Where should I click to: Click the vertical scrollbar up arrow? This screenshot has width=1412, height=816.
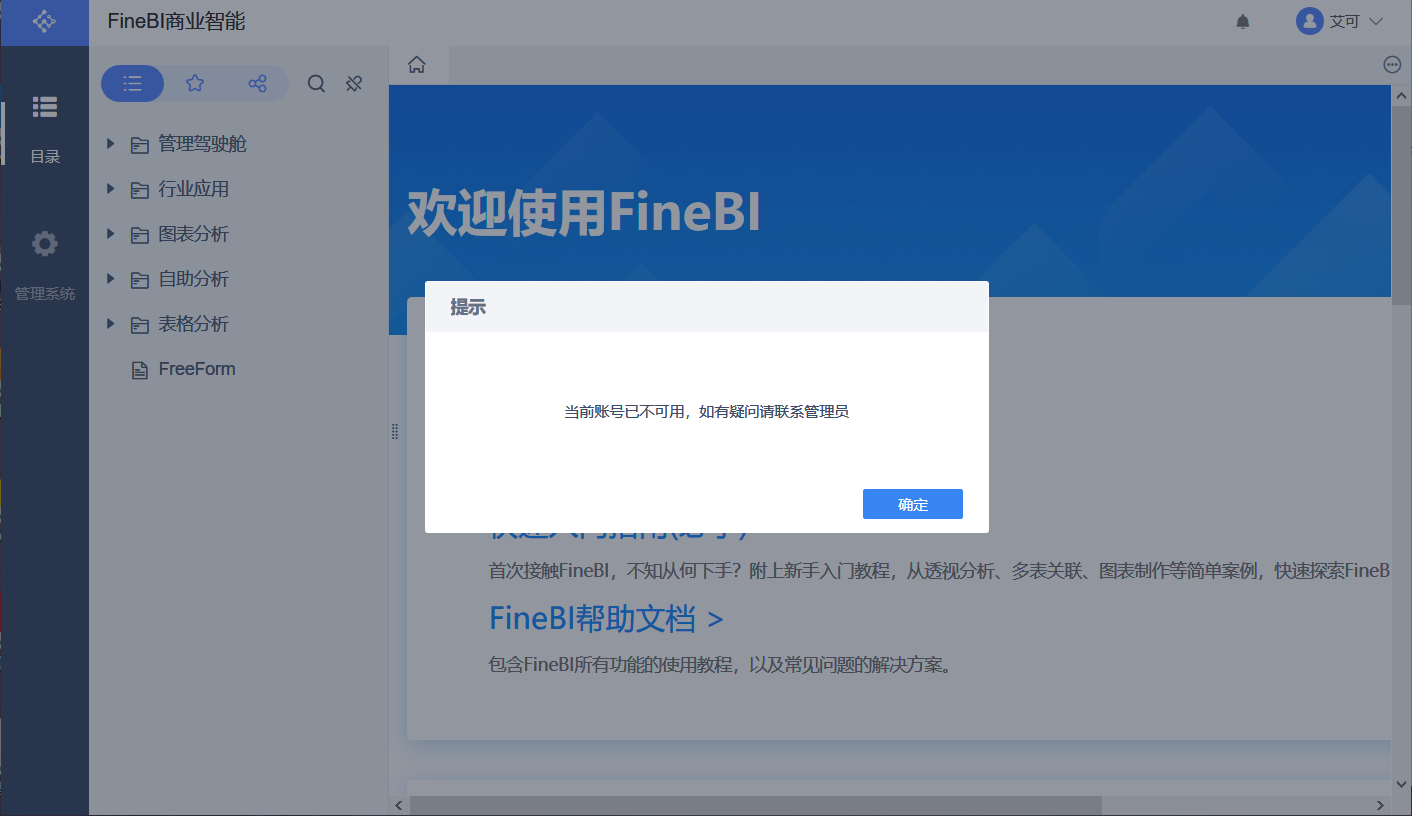(1402, 94)
